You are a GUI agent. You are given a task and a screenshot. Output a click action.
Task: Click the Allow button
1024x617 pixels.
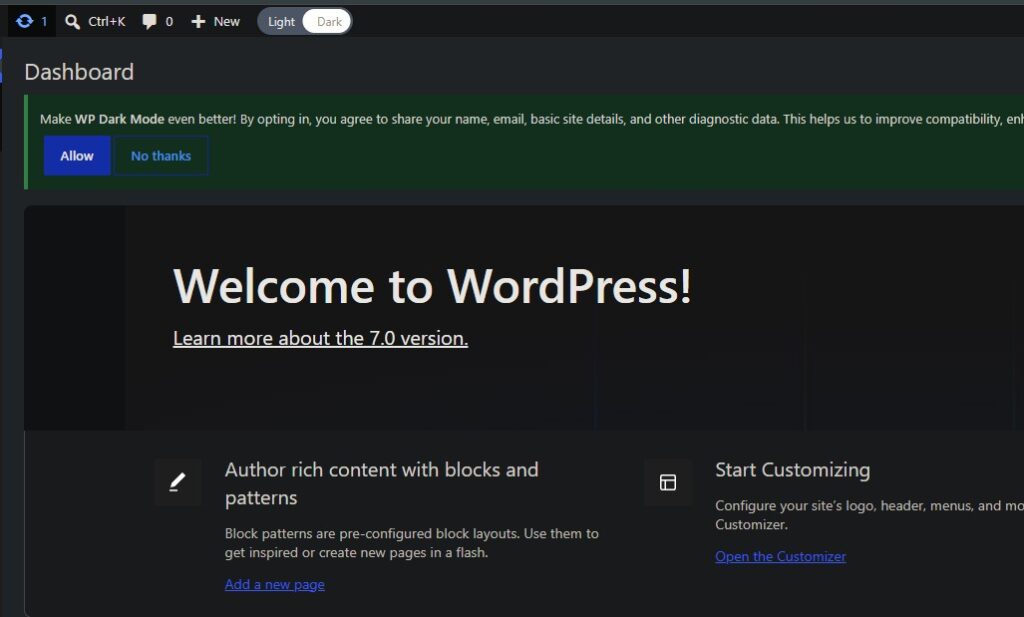pyautogui.click(x=77, y=155)
